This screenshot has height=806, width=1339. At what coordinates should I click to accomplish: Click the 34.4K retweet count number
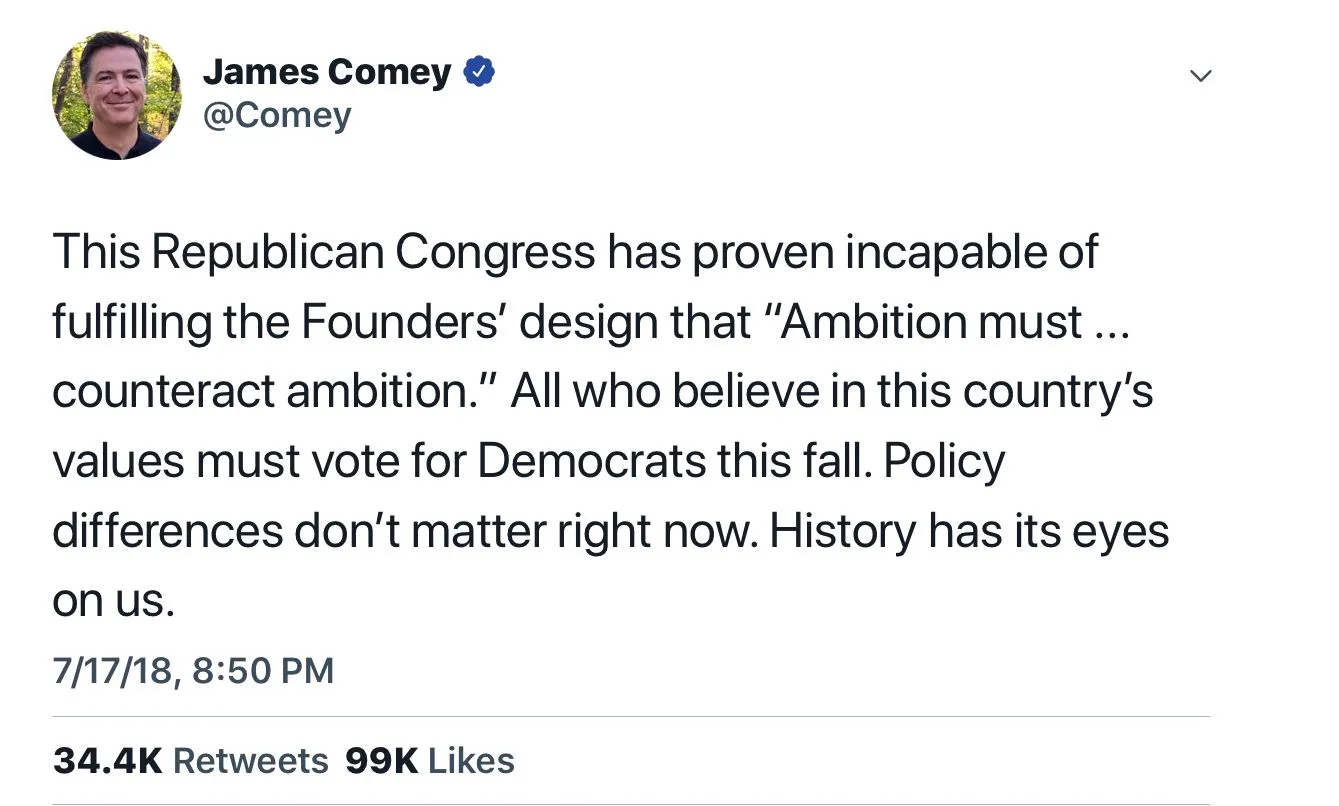tap(107, 761)
